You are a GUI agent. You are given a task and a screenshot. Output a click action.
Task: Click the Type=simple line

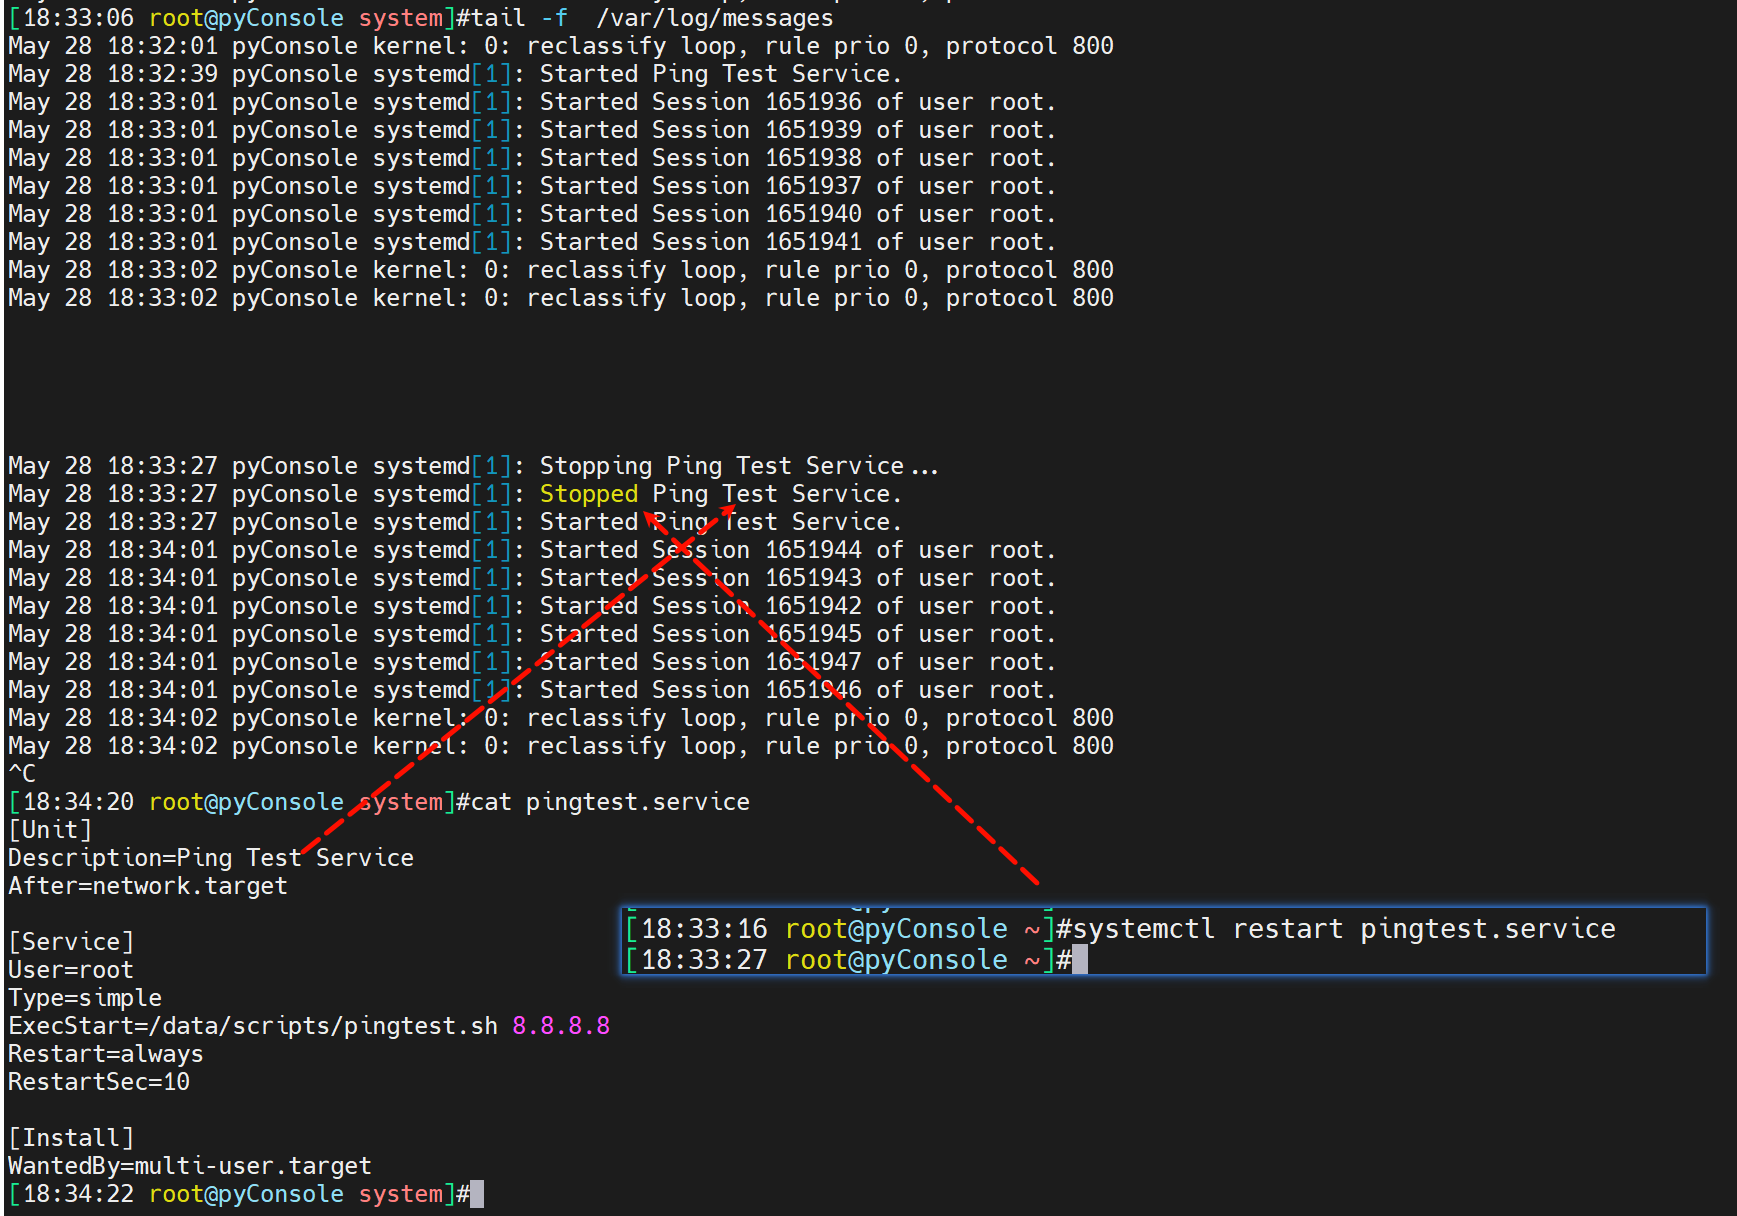tap(85, 998)
